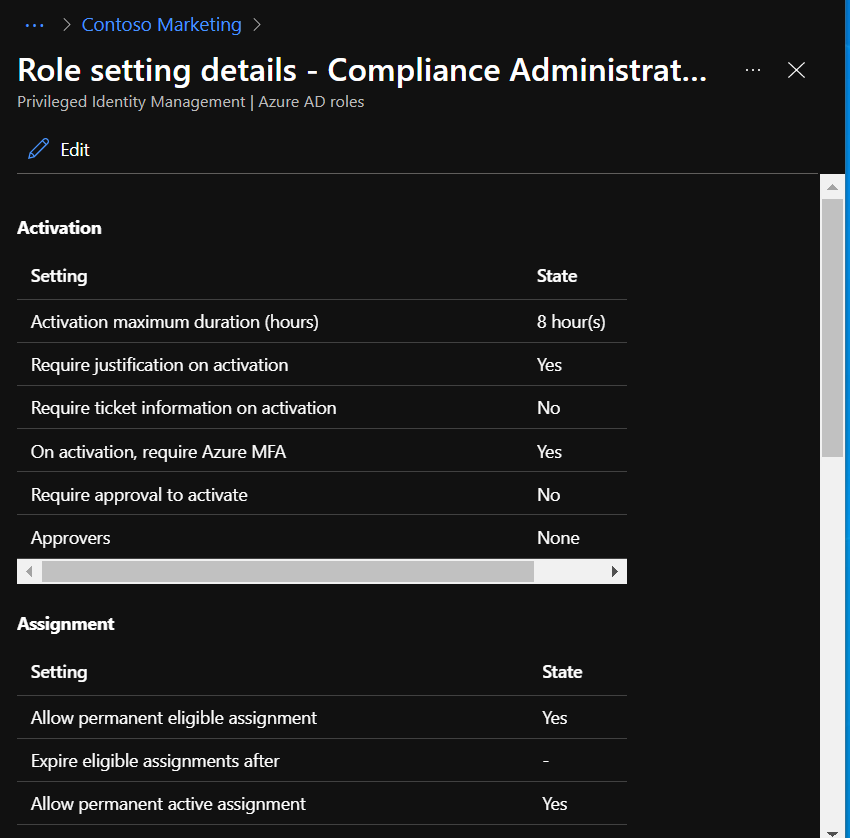Navigate to Contoso Marketing breadcrumb link
Image resolution: width=850 pixels, height=838 pixels.
tap(161, 25)
